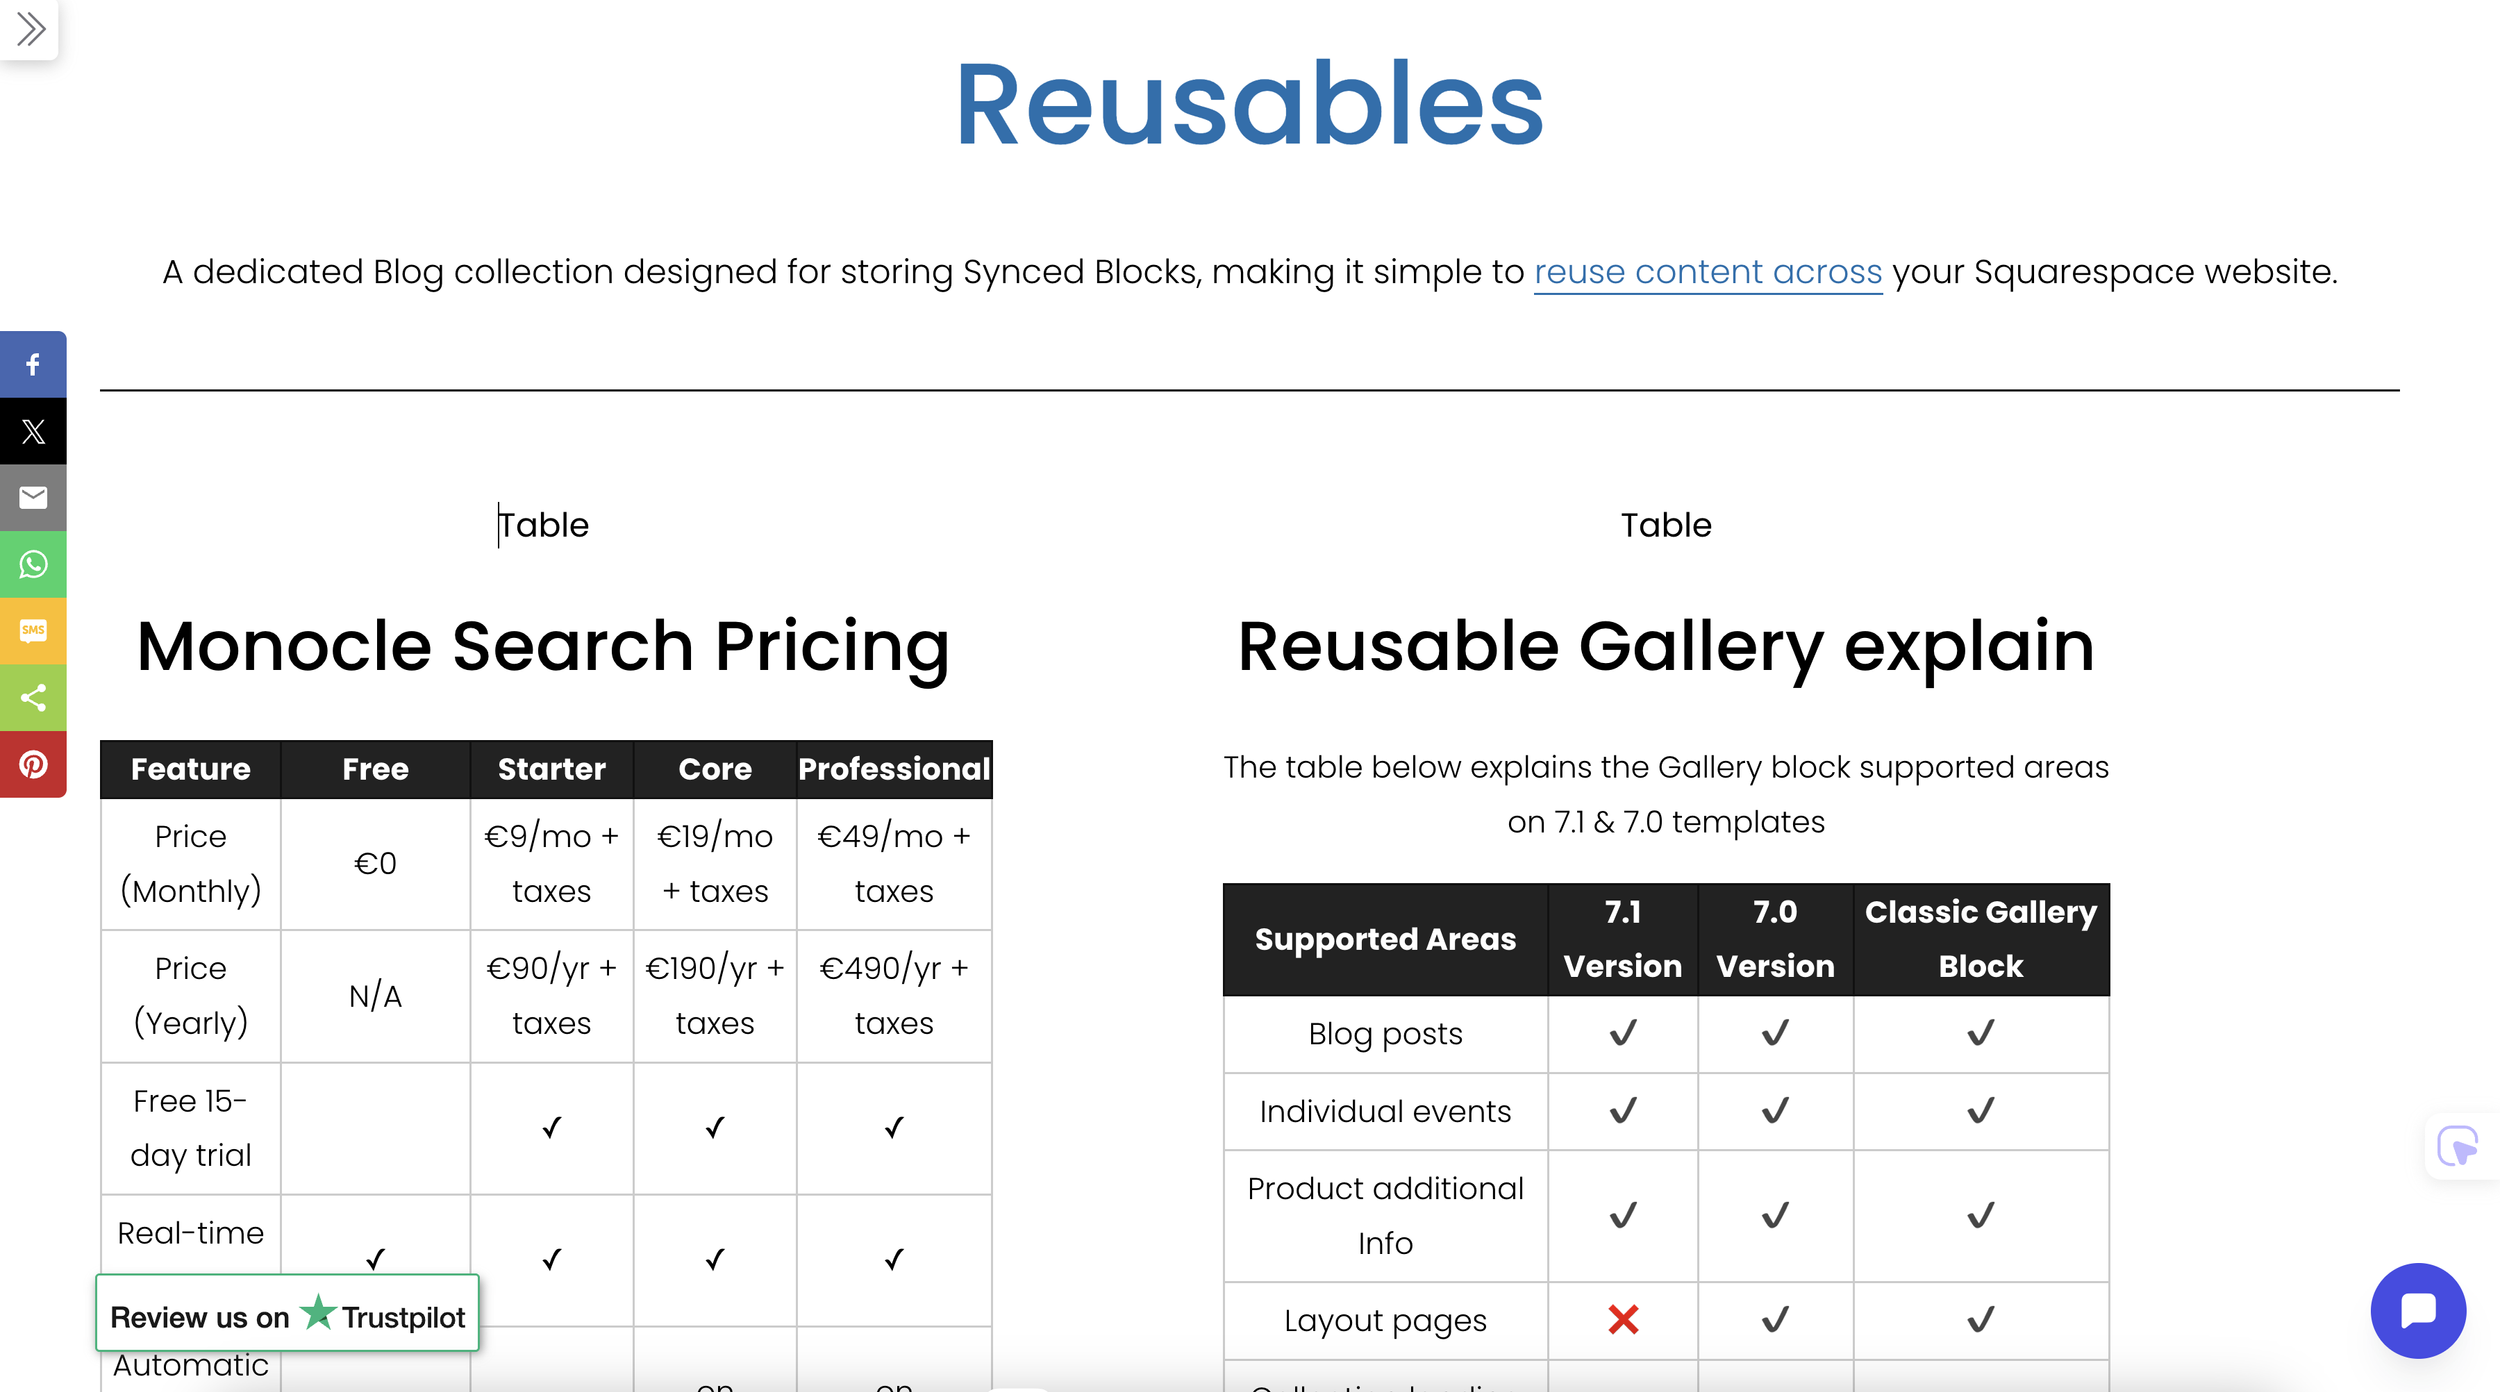
Task: Expand the panel via double-chevron arrow
Action: [x=29, y=29]
